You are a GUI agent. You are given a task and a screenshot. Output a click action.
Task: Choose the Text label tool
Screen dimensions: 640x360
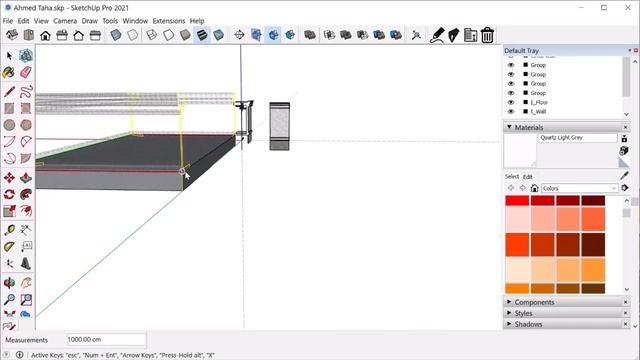pos(26,247)
